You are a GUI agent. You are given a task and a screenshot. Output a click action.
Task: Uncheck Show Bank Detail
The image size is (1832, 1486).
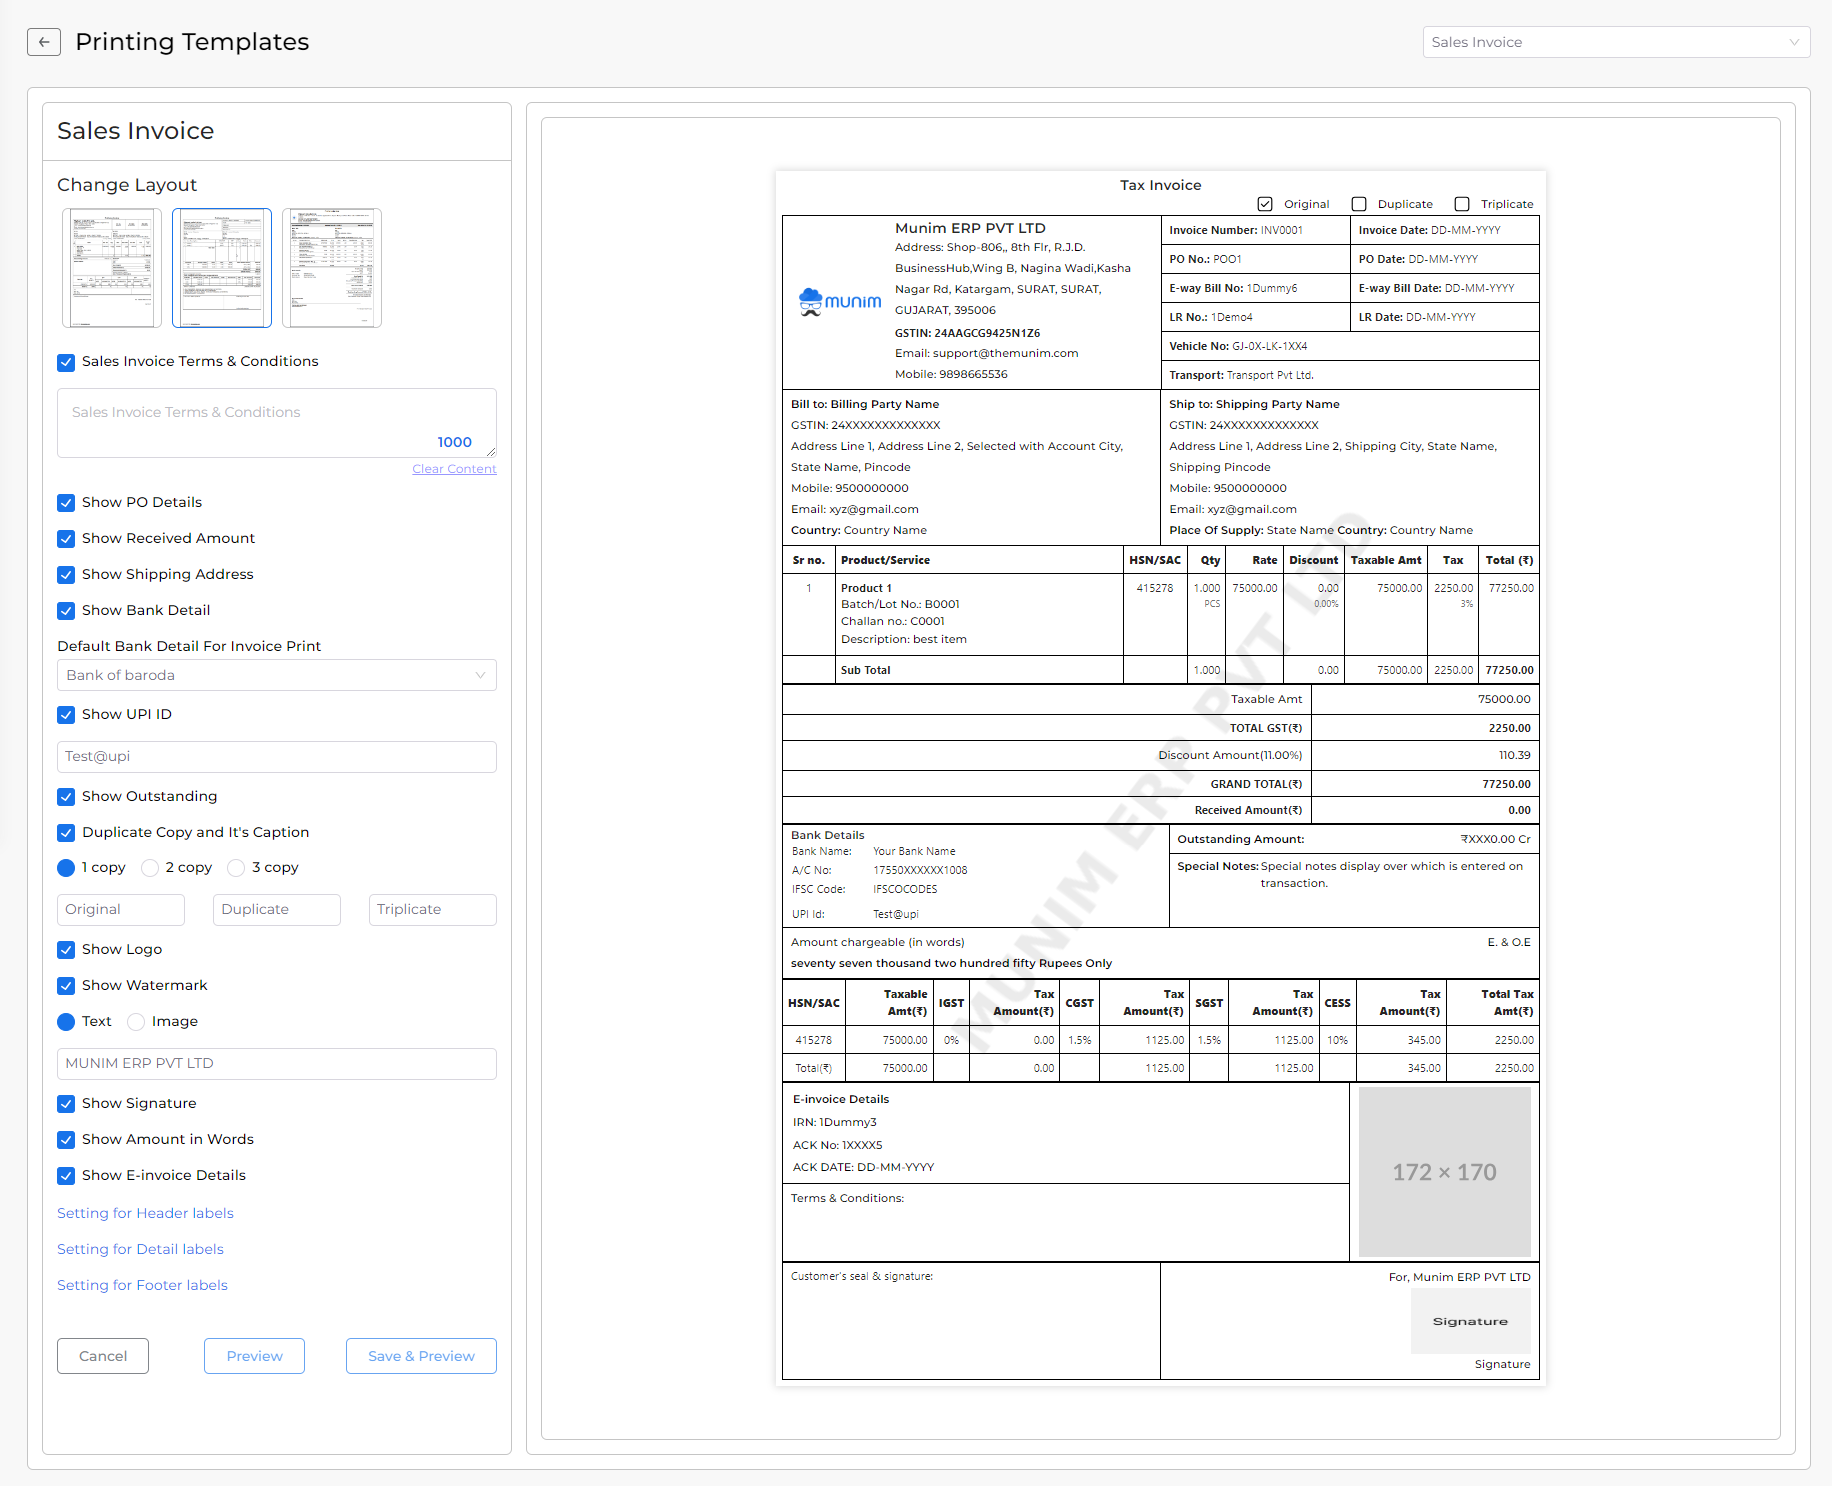66,611
